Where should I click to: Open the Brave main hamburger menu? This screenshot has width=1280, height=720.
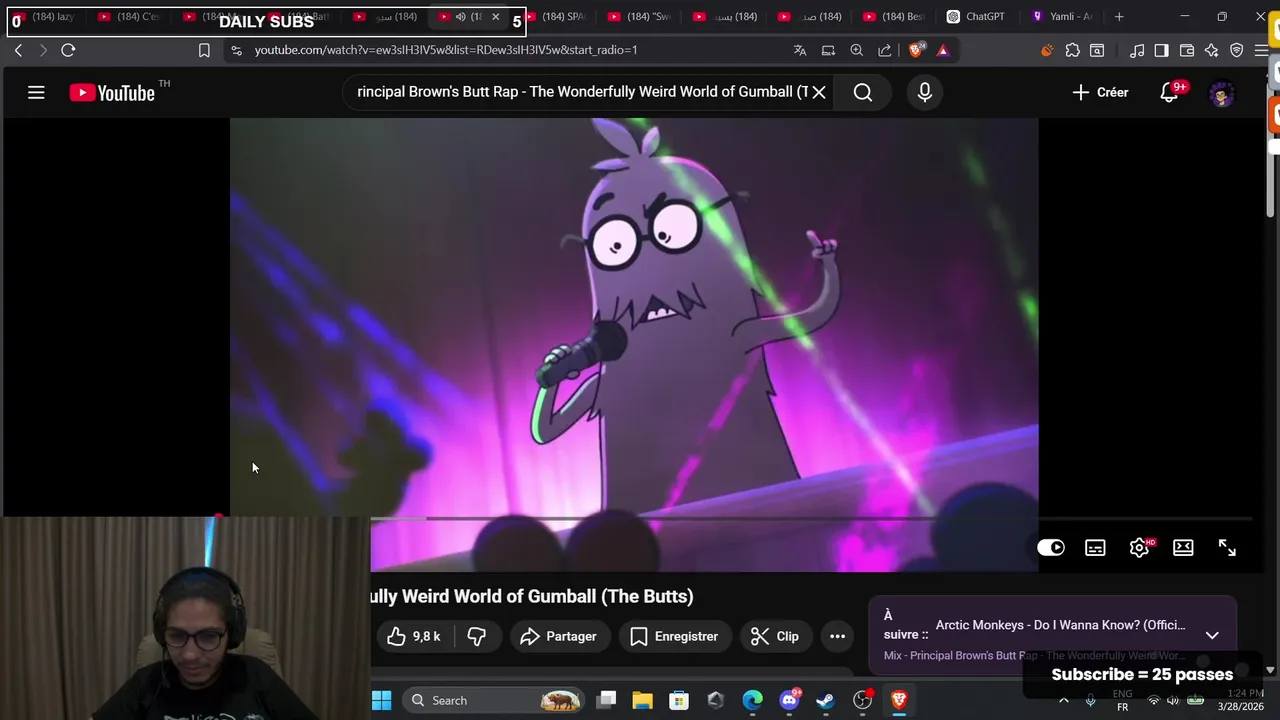click(1262, 50)
